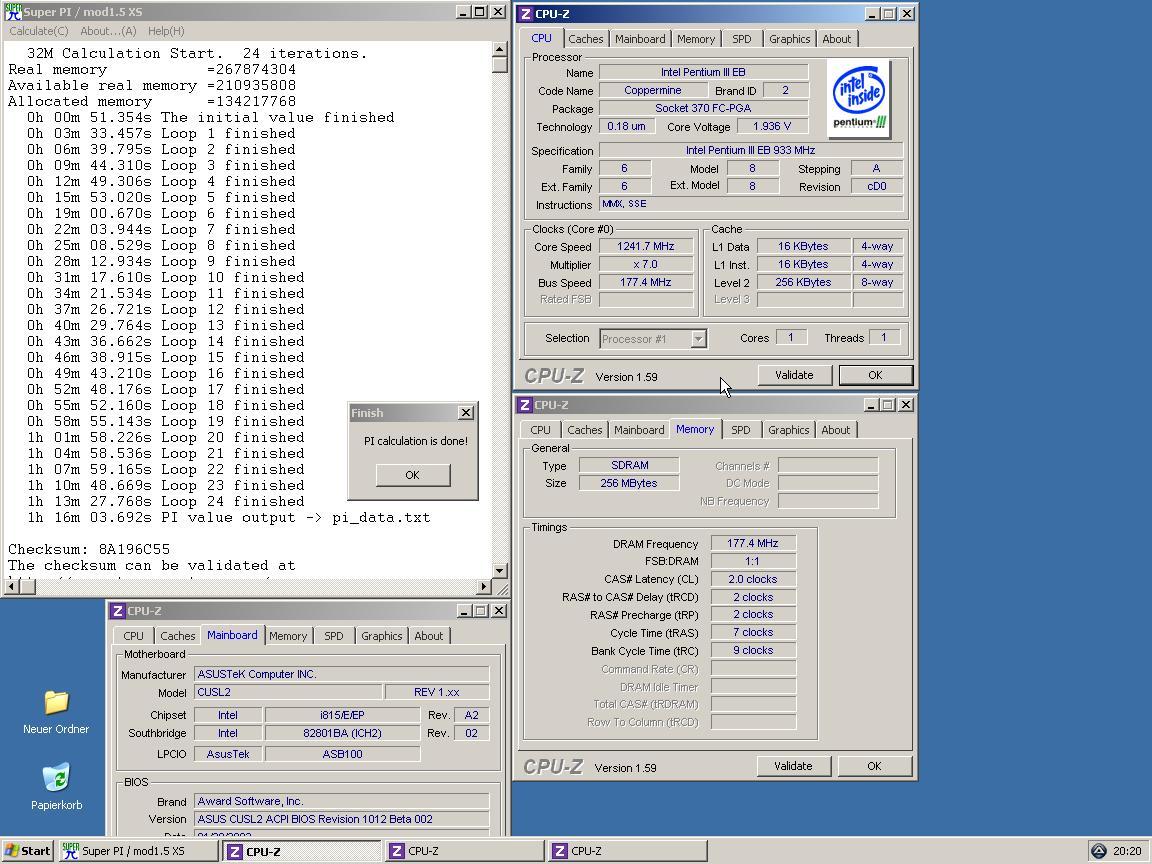This screenshot has width=1152, height=864.
Task: Click Super PI vertical scrollbar down arrow
Action: click(x=500, y=571)
